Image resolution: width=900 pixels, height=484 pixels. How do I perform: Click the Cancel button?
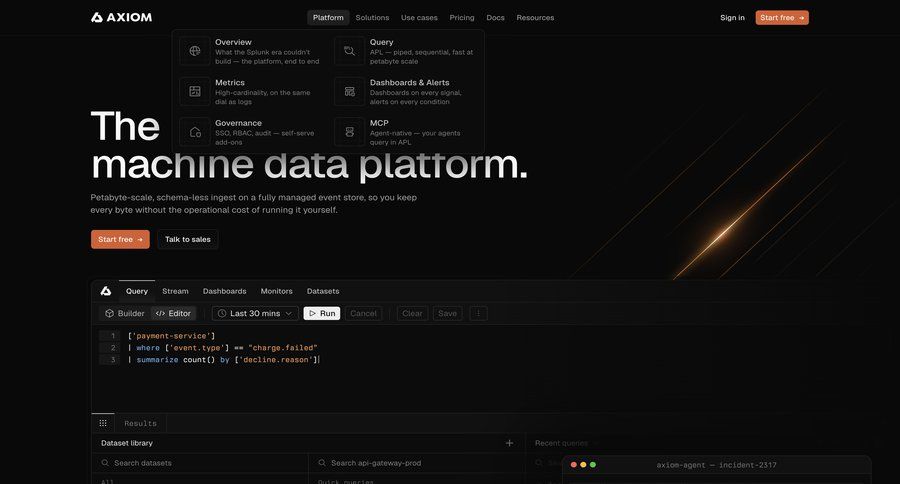(363, 313)
